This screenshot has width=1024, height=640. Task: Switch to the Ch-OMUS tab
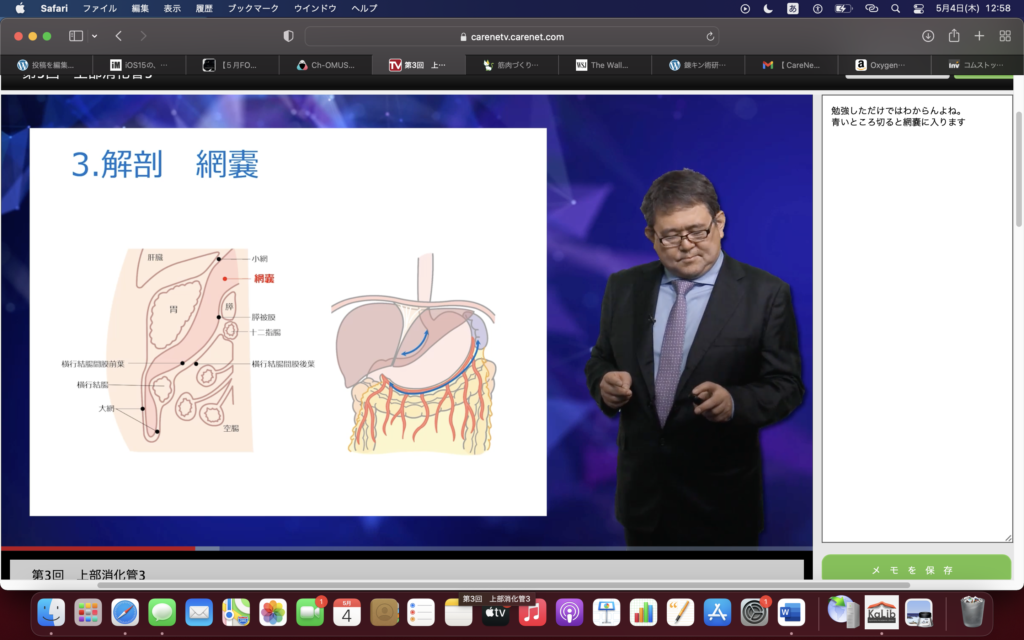(x=326, y=65)
